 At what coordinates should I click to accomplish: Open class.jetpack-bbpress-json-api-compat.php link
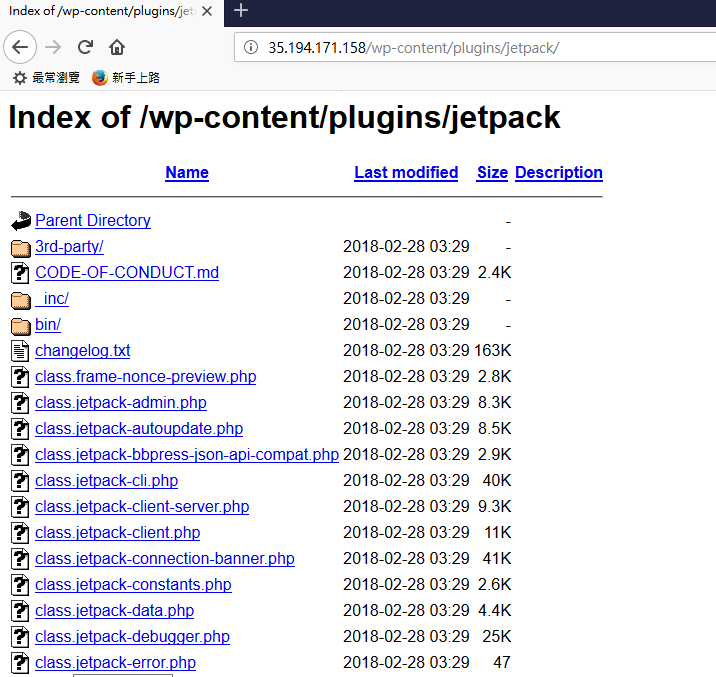pyautogui.click(x=187, y=455)
